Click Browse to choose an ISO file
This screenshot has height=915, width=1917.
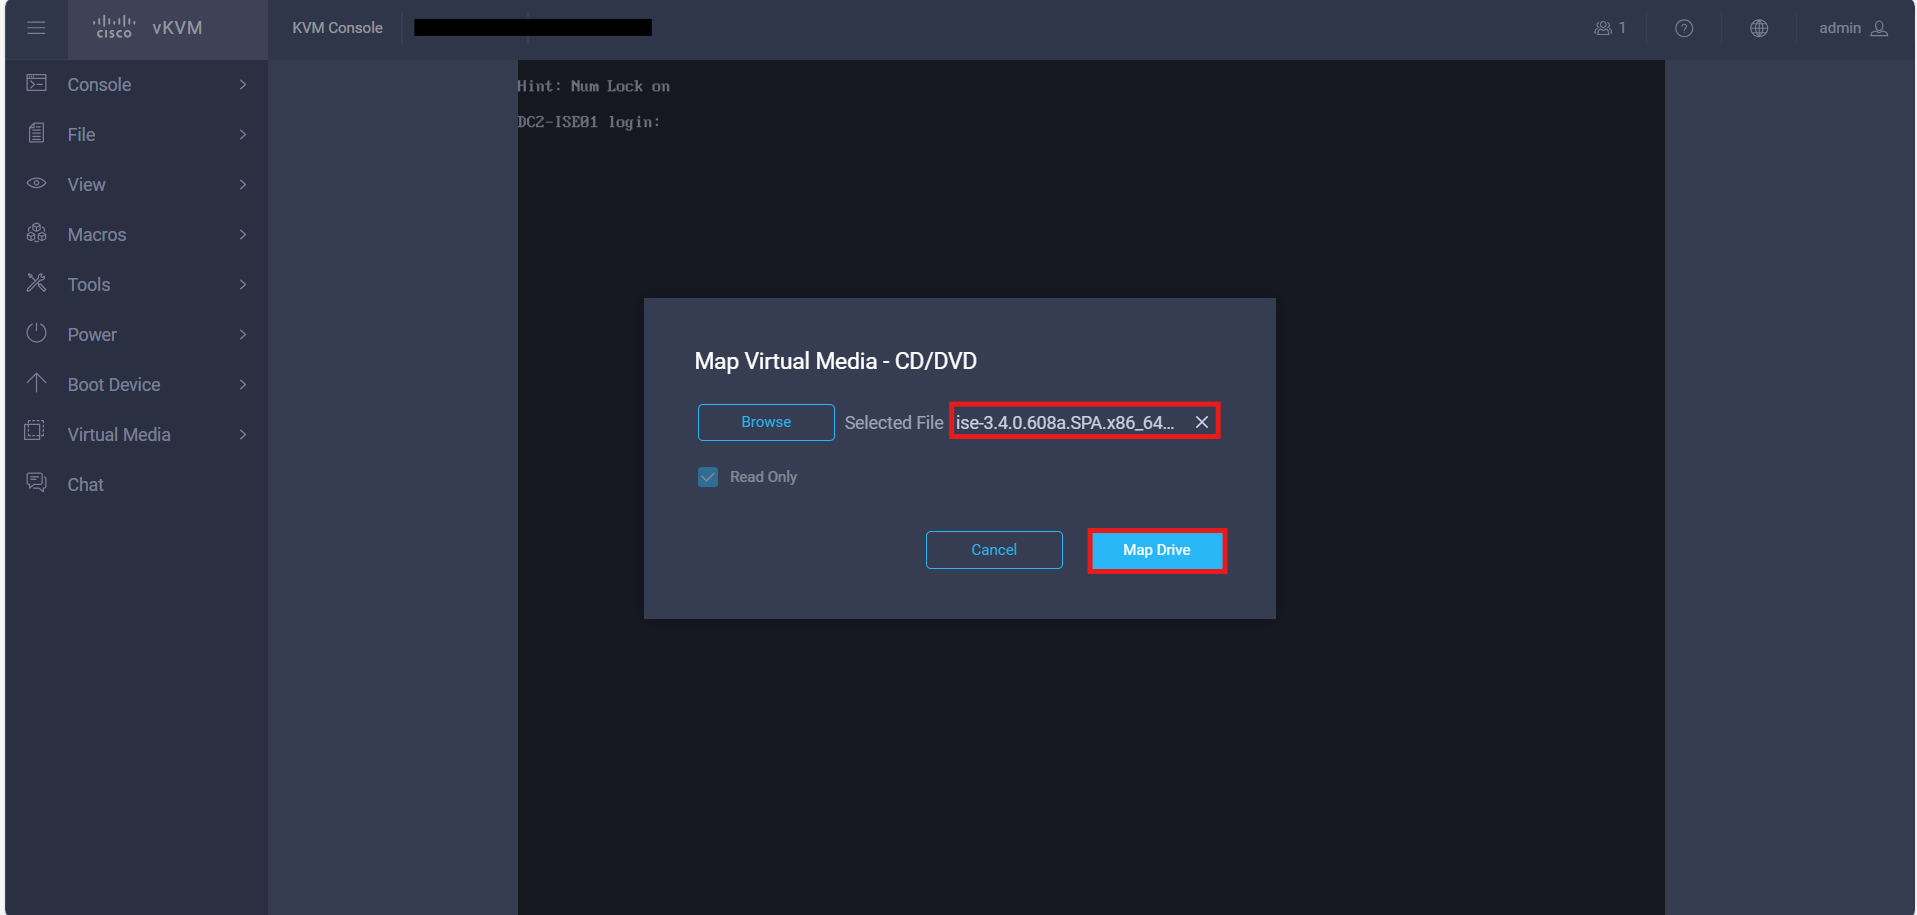point(766,422)
